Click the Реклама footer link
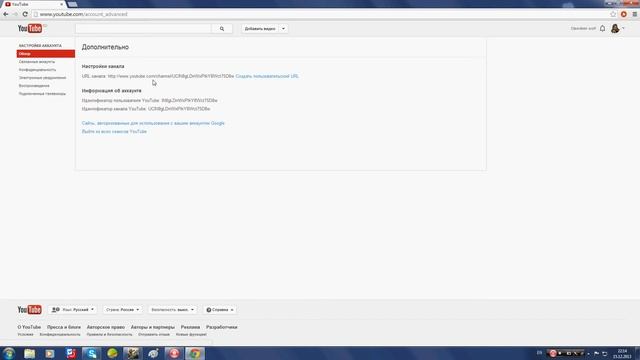The width and height of the screenshot is (640, 360). [190, 327]
